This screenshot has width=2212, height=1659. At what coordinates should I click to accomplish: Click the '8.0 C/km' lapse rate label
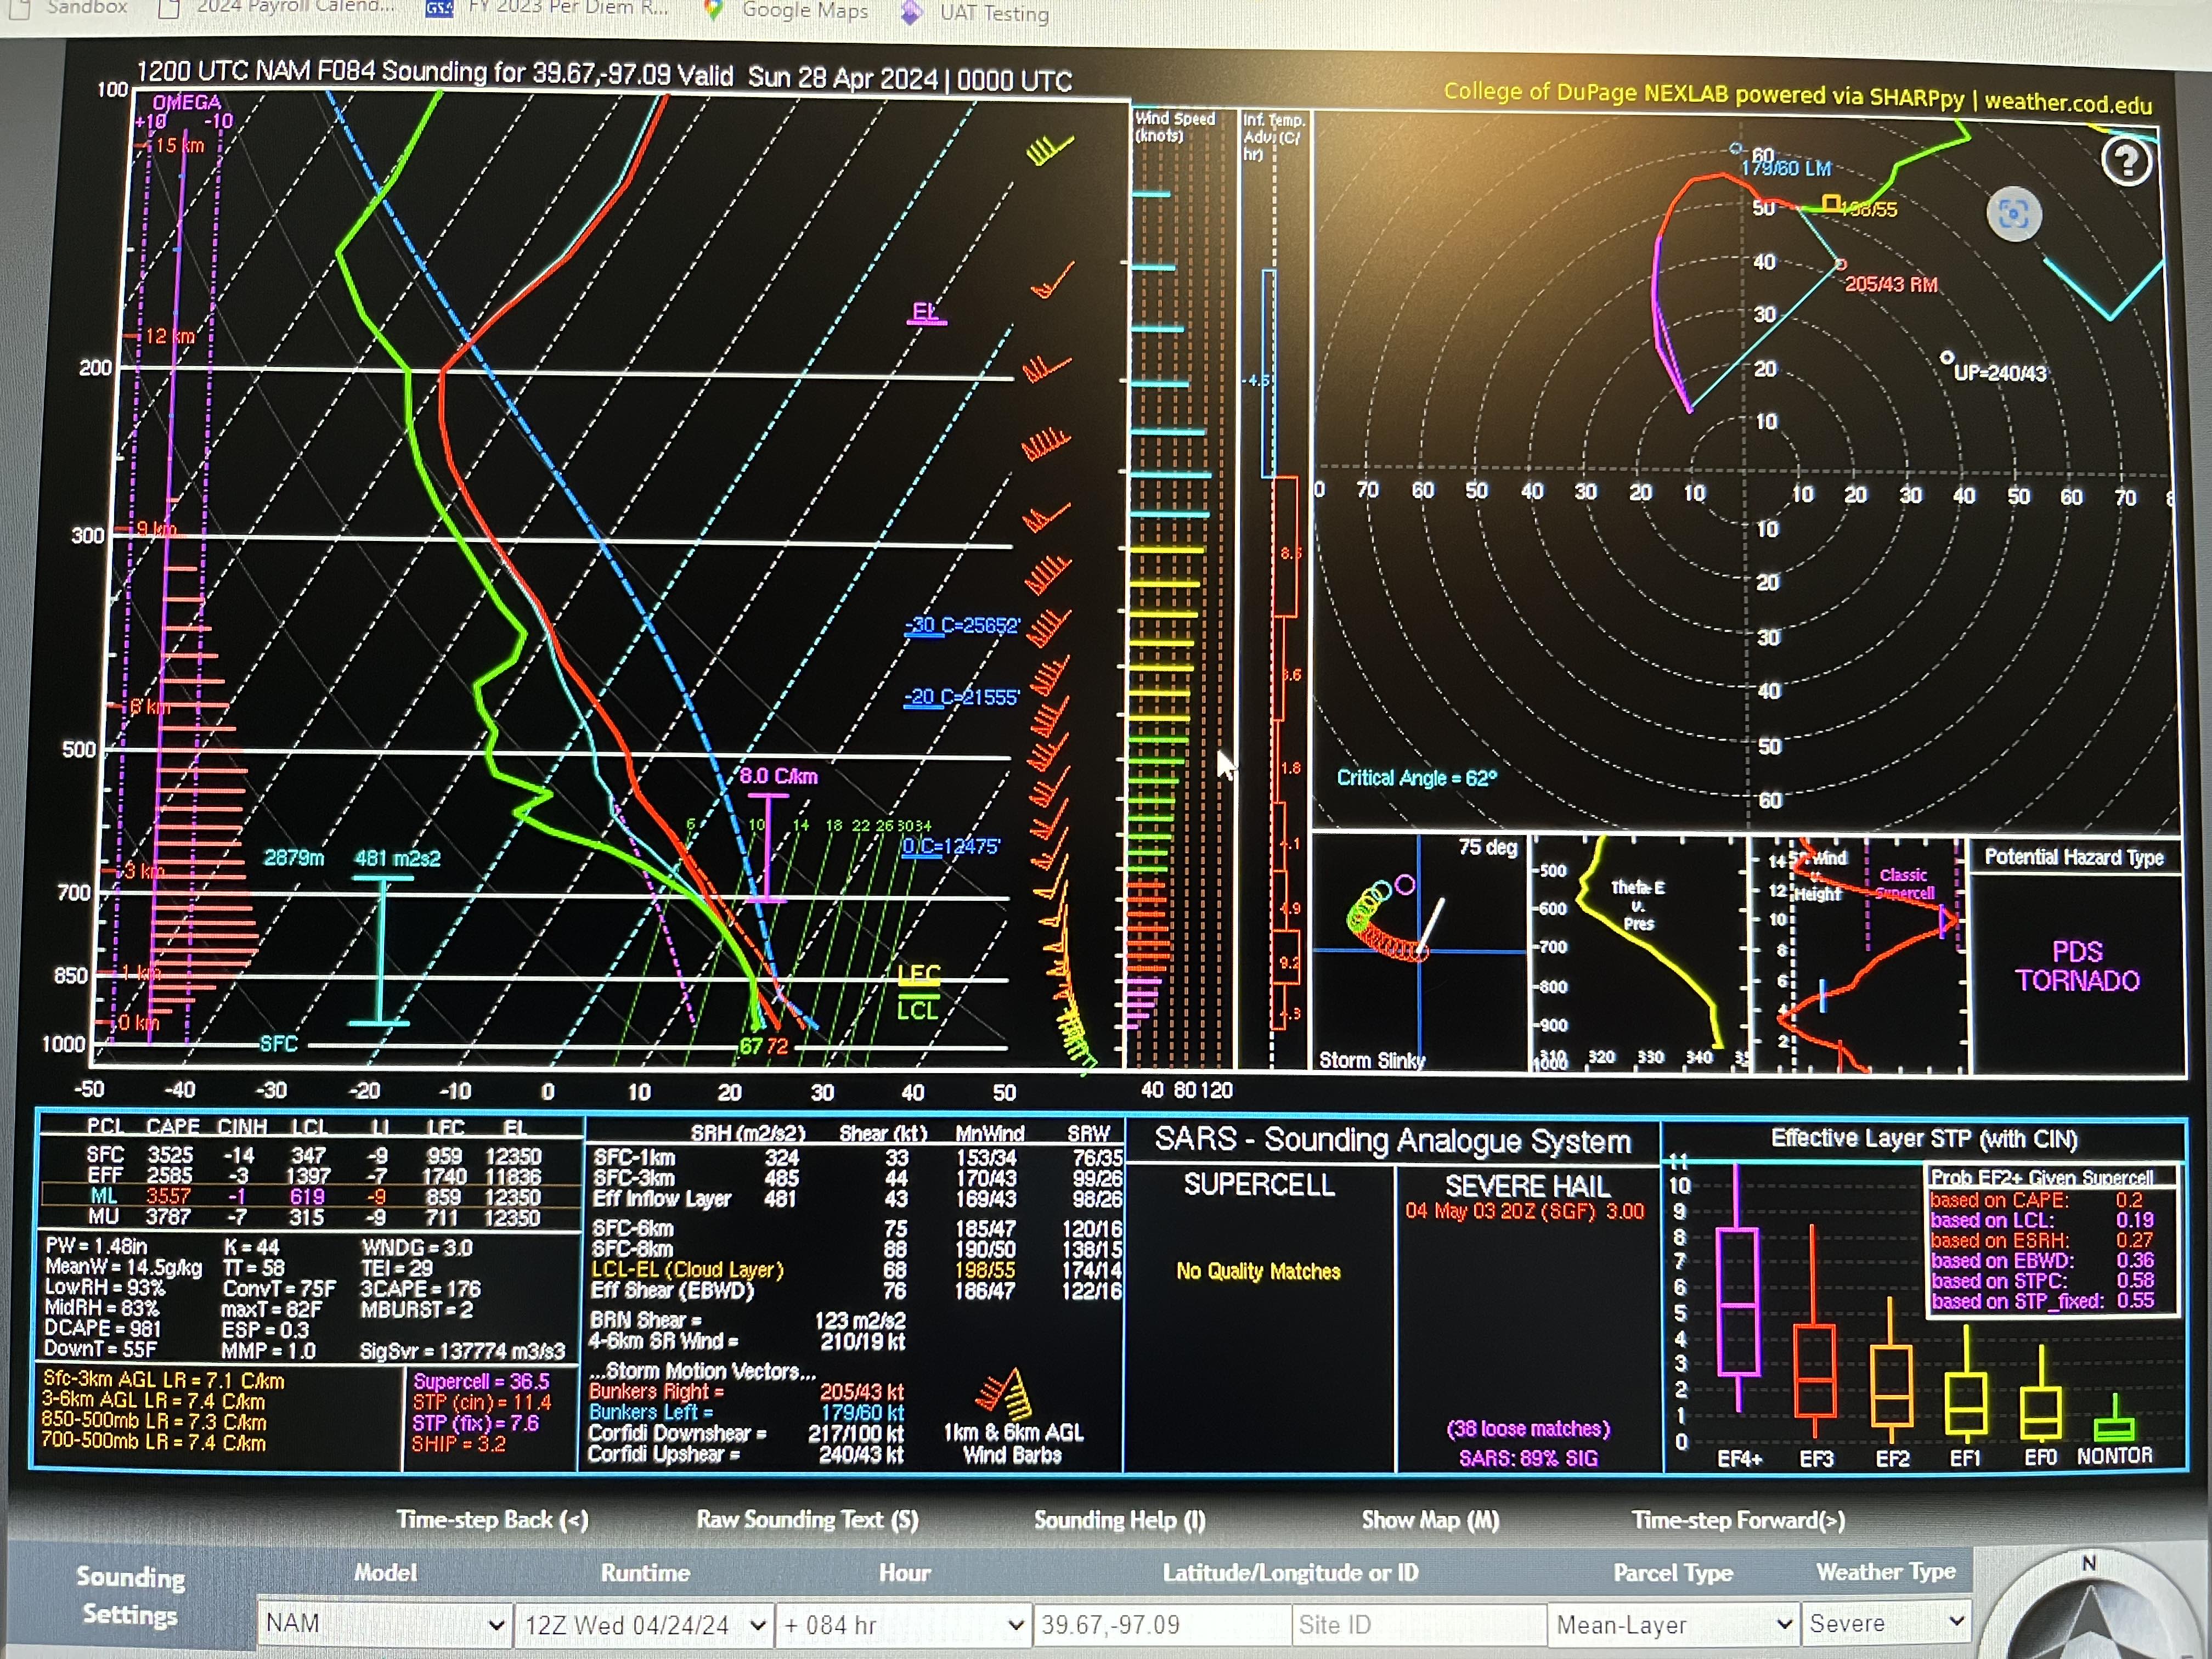point(779,776)
